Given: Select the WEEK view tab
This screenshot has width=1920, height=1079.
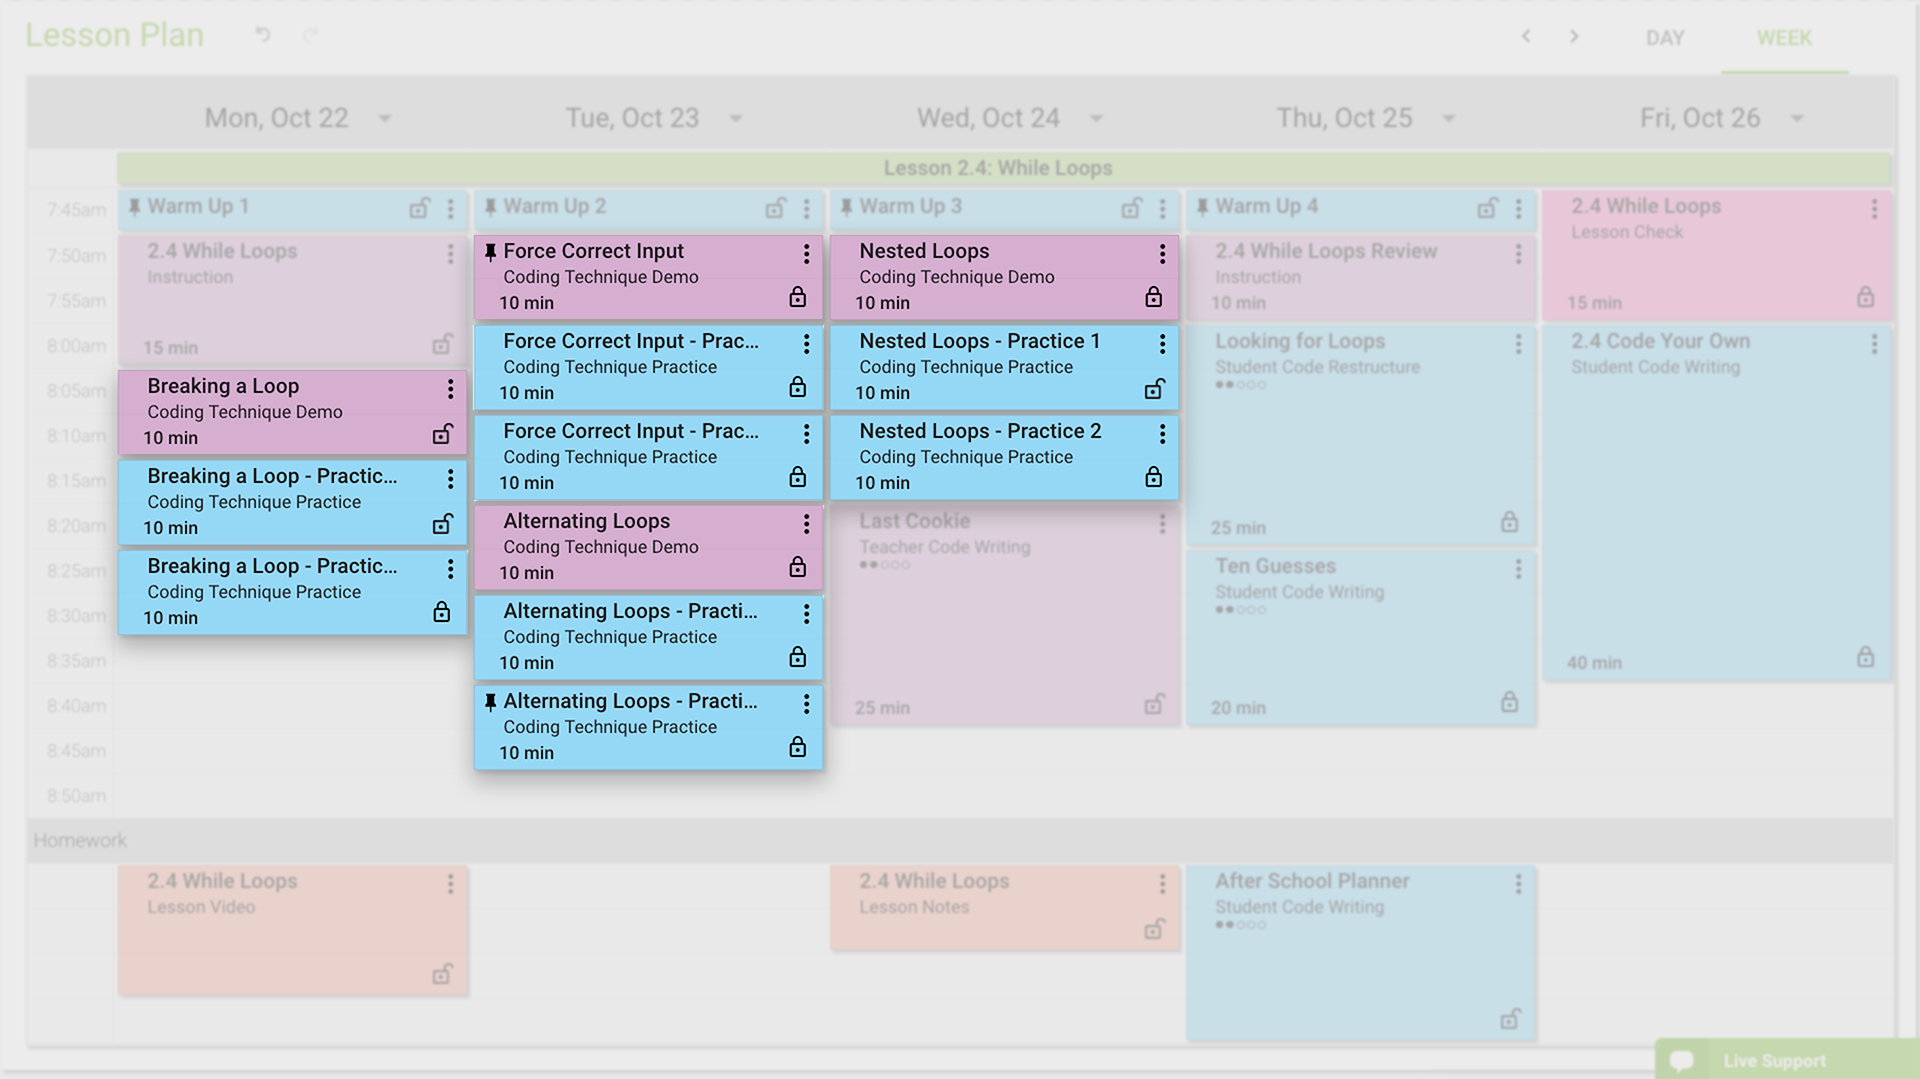Looking at the screenshot, I should [x=1784, y=38].
